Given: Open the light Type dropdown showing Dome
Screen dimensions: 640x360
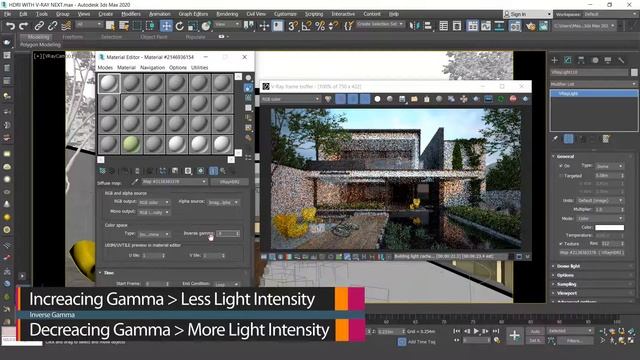Looking at the screenshot, I should 609,166.
